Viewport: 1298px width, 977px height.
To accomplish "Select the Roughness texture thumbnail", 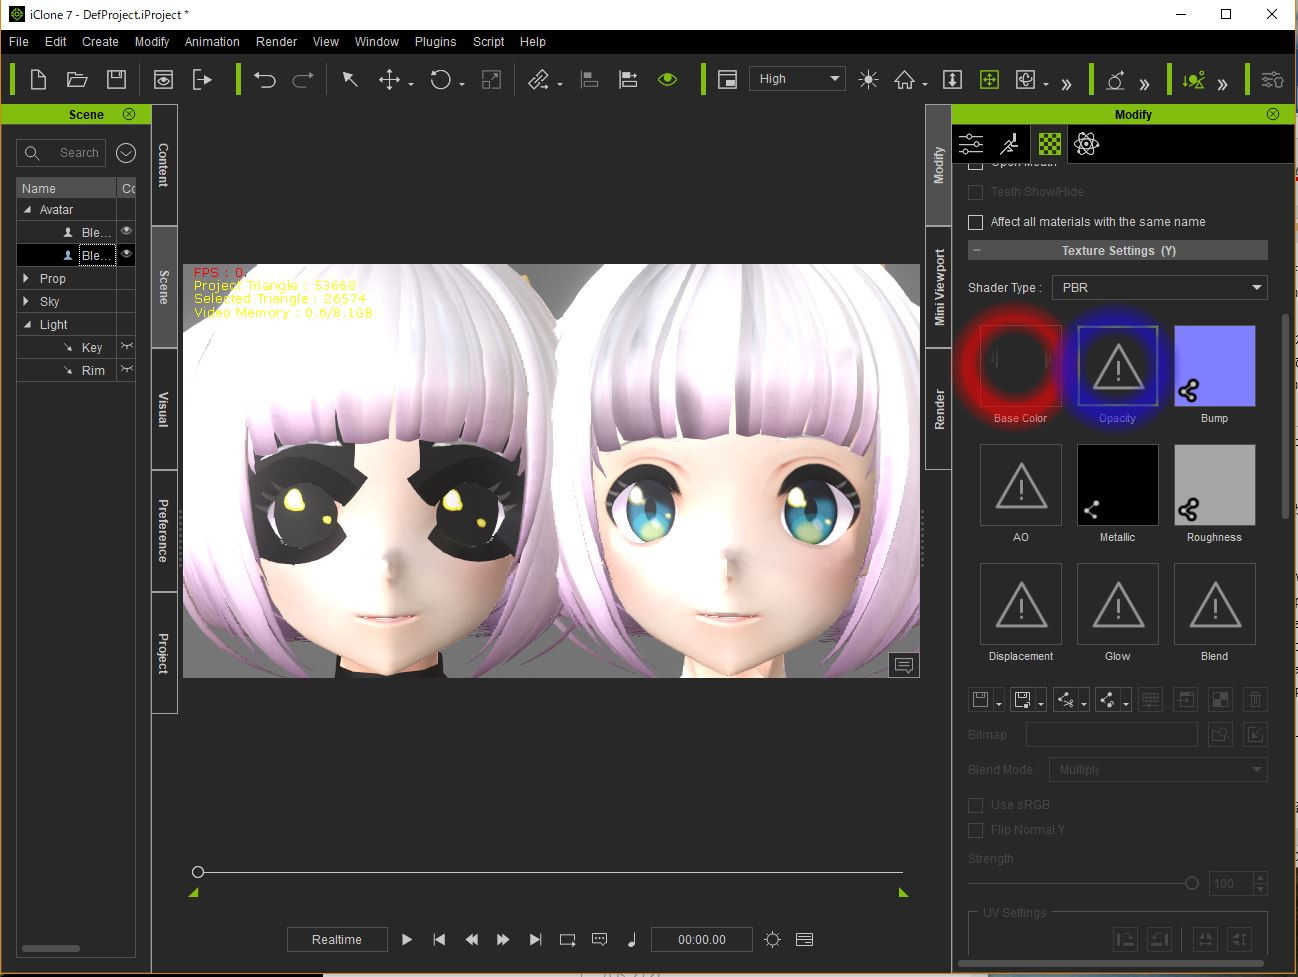I will point(1215,485).
